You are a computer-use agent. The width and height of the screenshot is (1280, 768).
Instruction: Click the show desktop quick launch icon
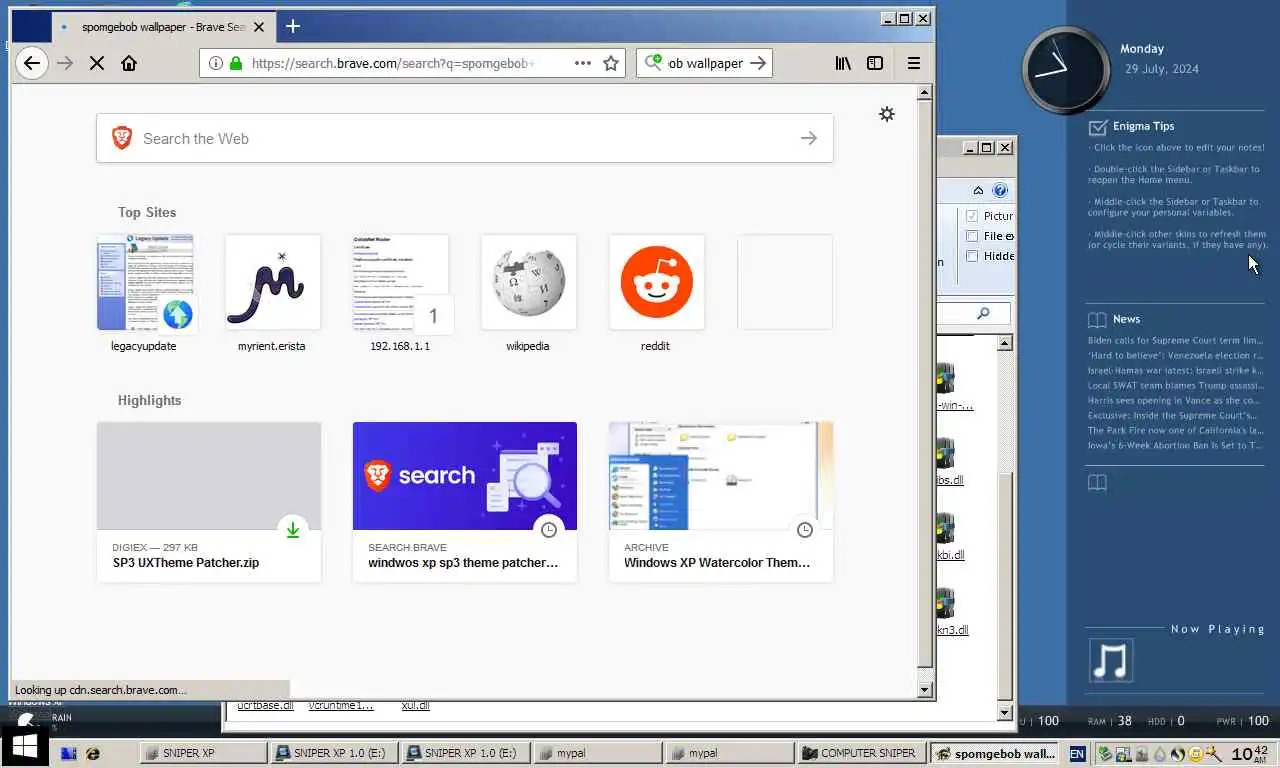coord(69,753)
